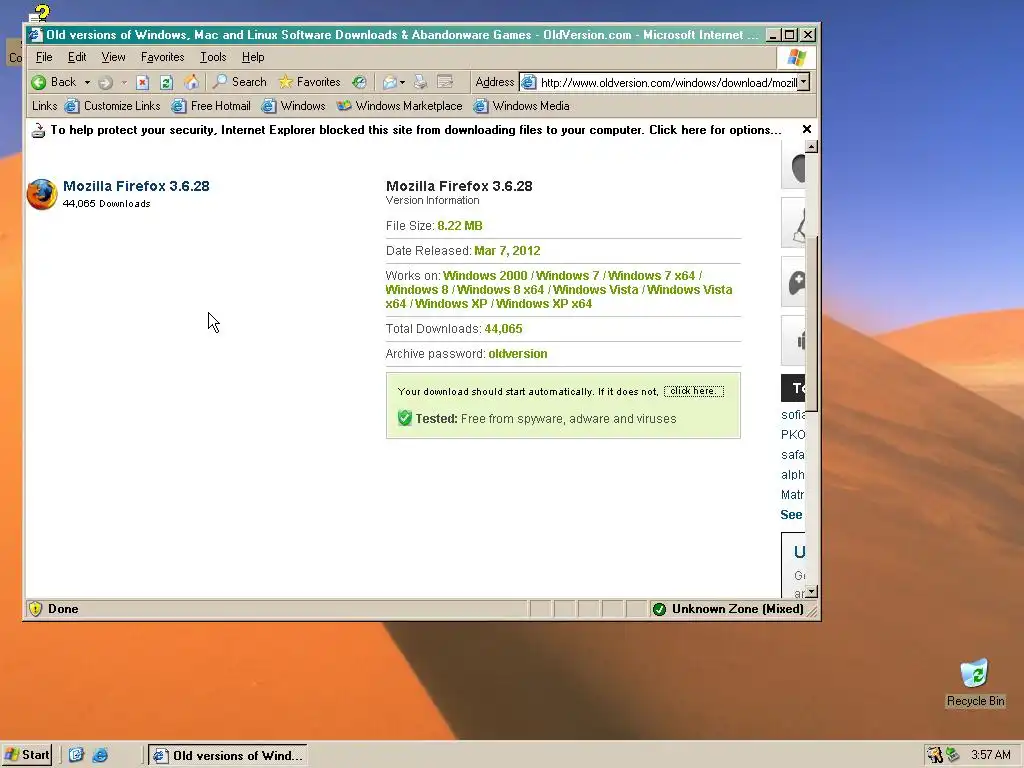Launch Internet Explorer from quick launch

[100, 755]
